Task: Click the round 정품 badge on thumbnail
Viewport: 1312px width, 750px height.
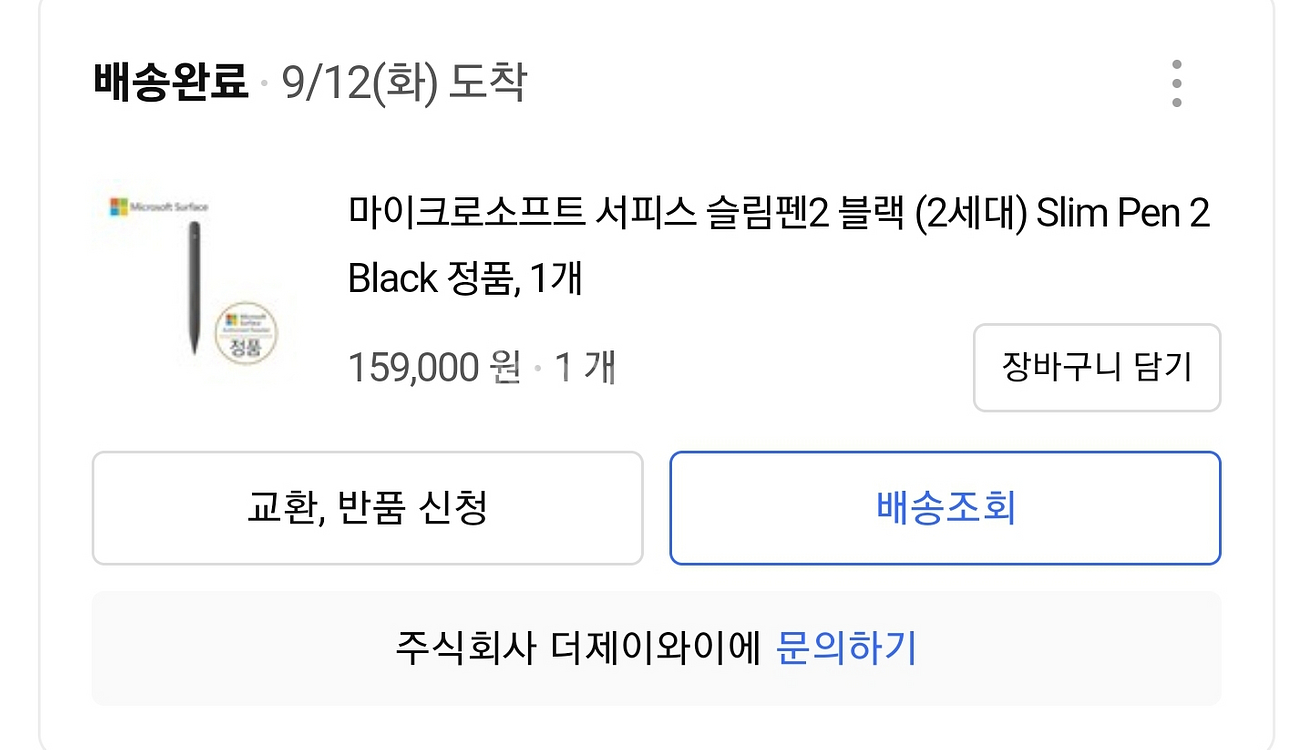Action: click(245, 331)
